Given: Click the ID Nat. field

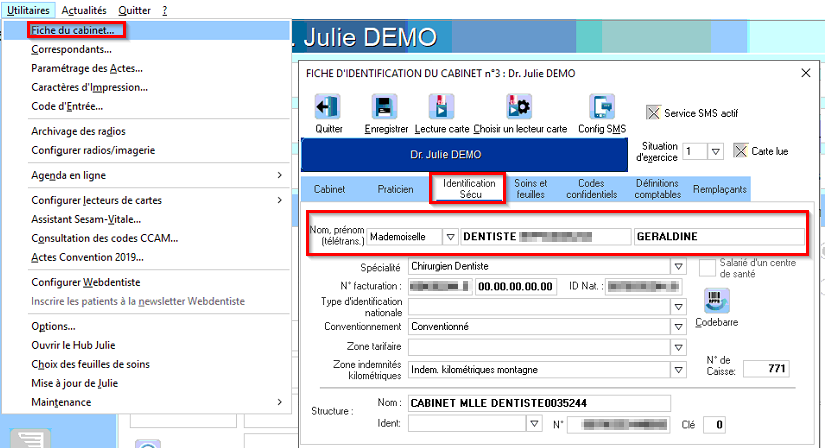Looking at the screenshot, I should [x=643, y=286].
